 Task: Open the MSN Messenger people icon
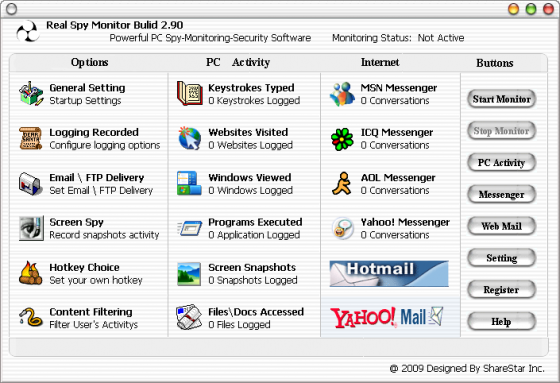[342, 94]
